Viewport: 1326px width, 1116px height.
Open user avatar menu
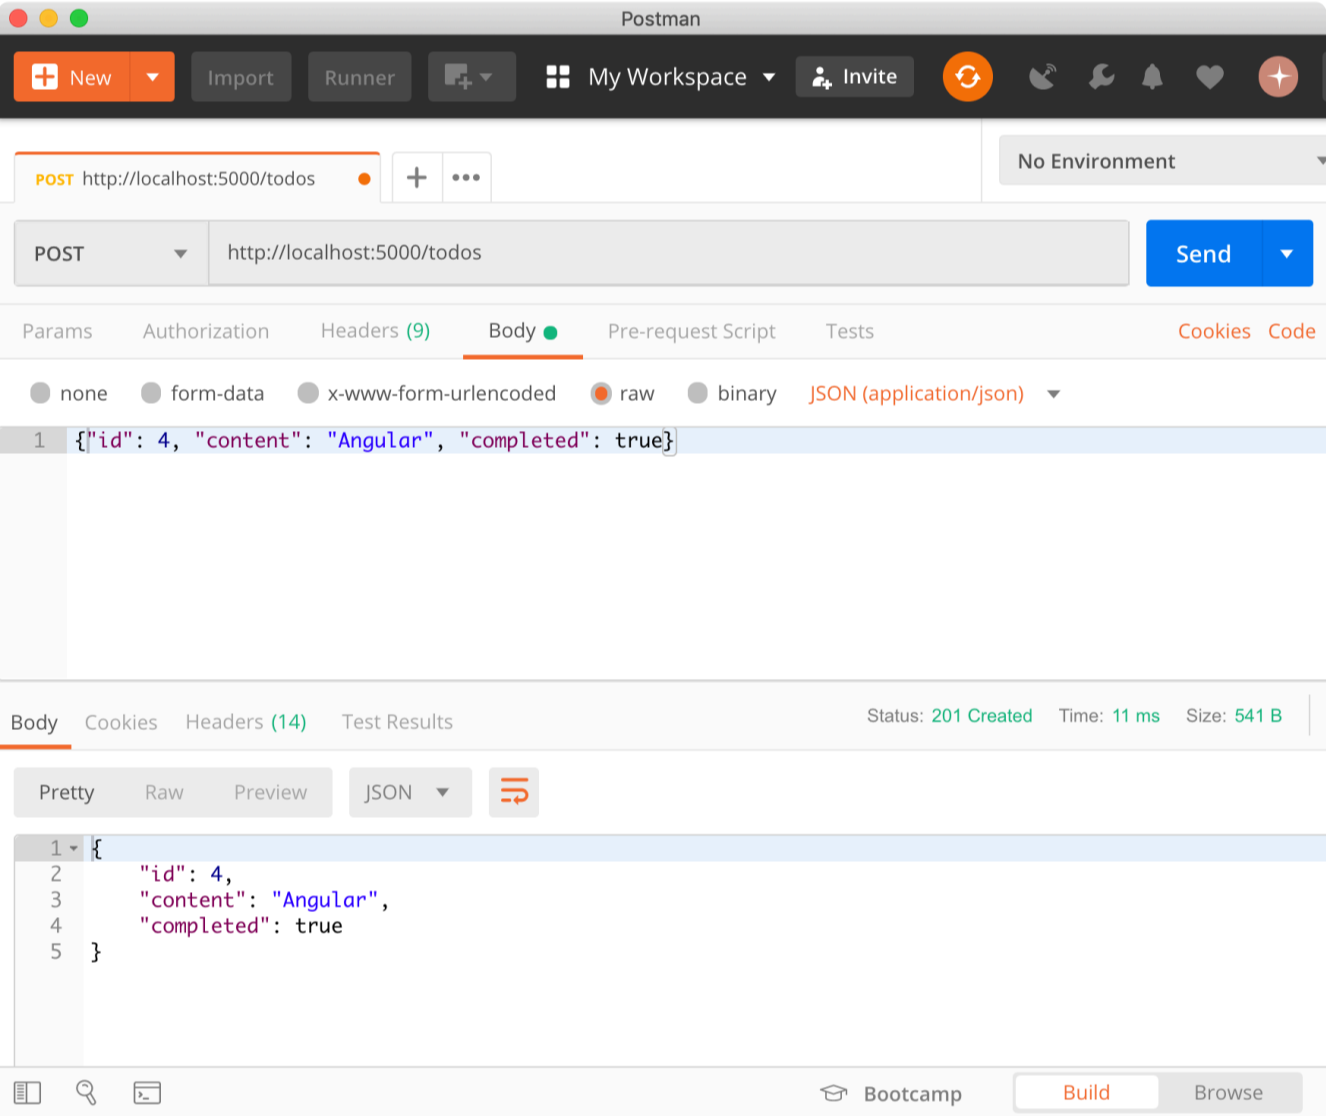coord(1278,77)
